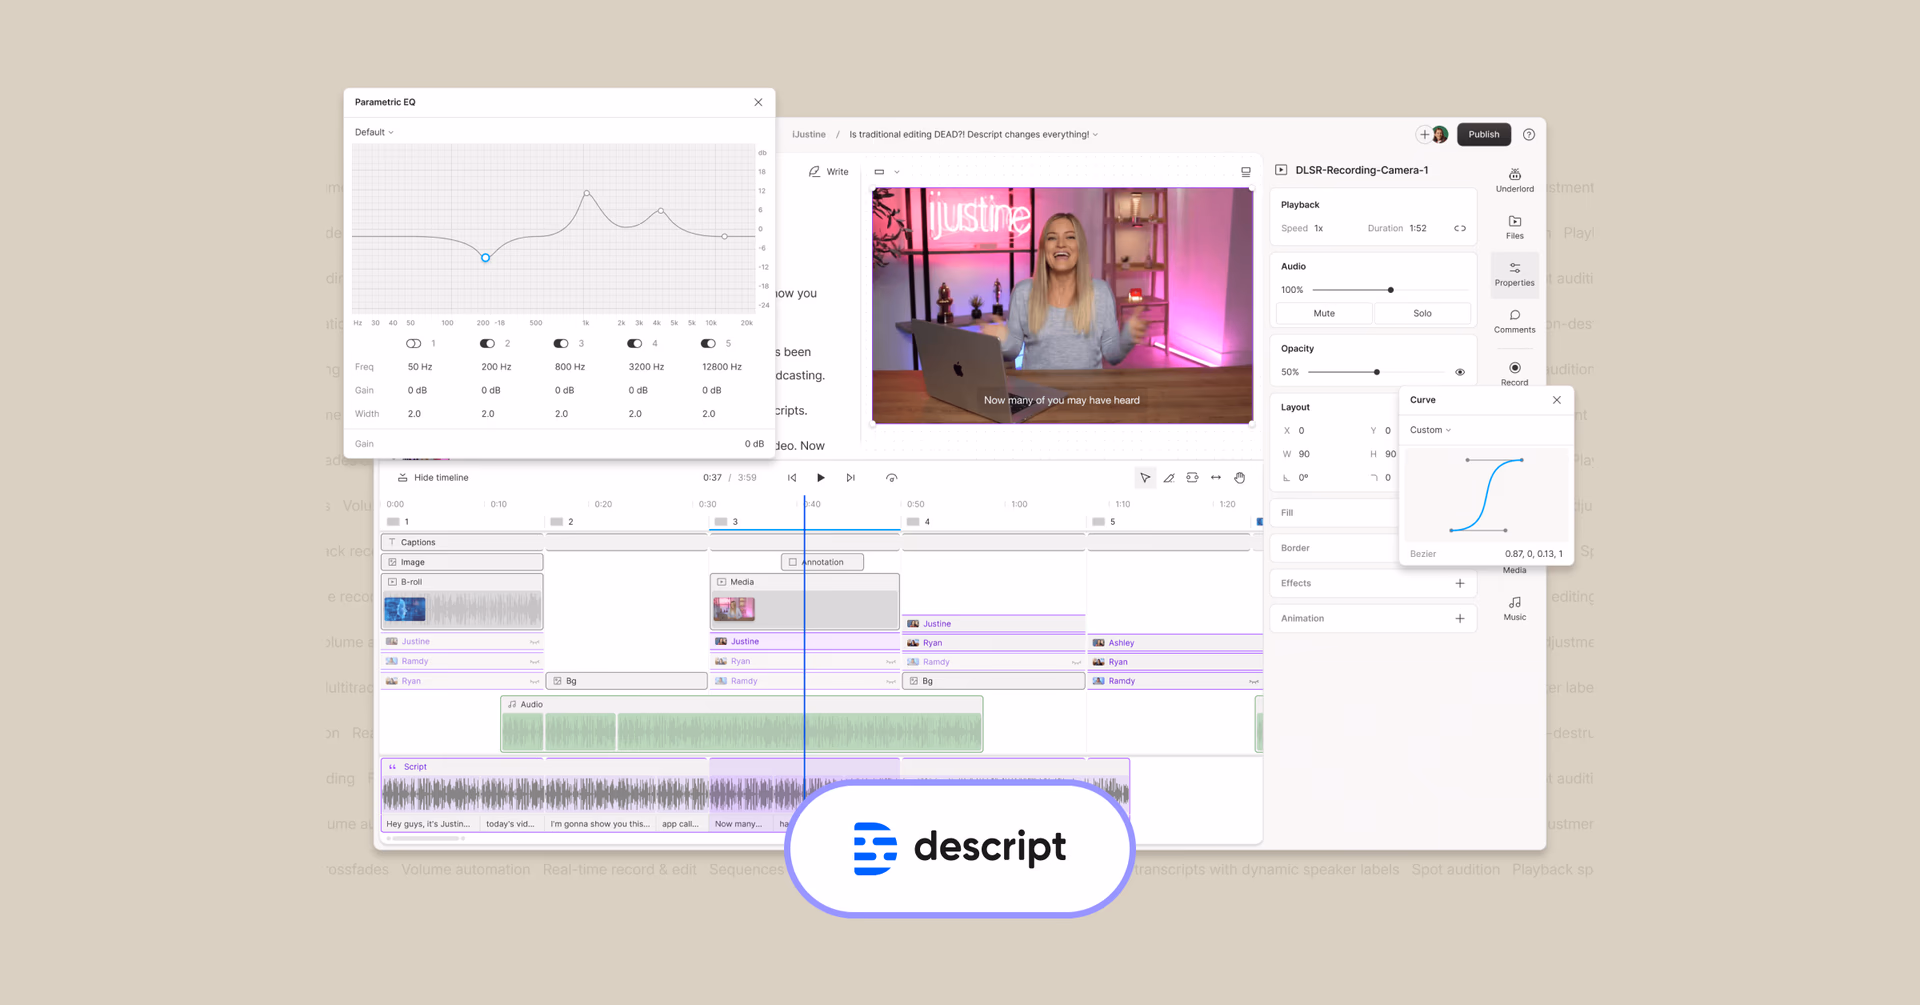Image resolution: width=1920 pixels, height=1005 pixels.
Task: Enable EQ band 1 toggle
Action: click(413, 343)
